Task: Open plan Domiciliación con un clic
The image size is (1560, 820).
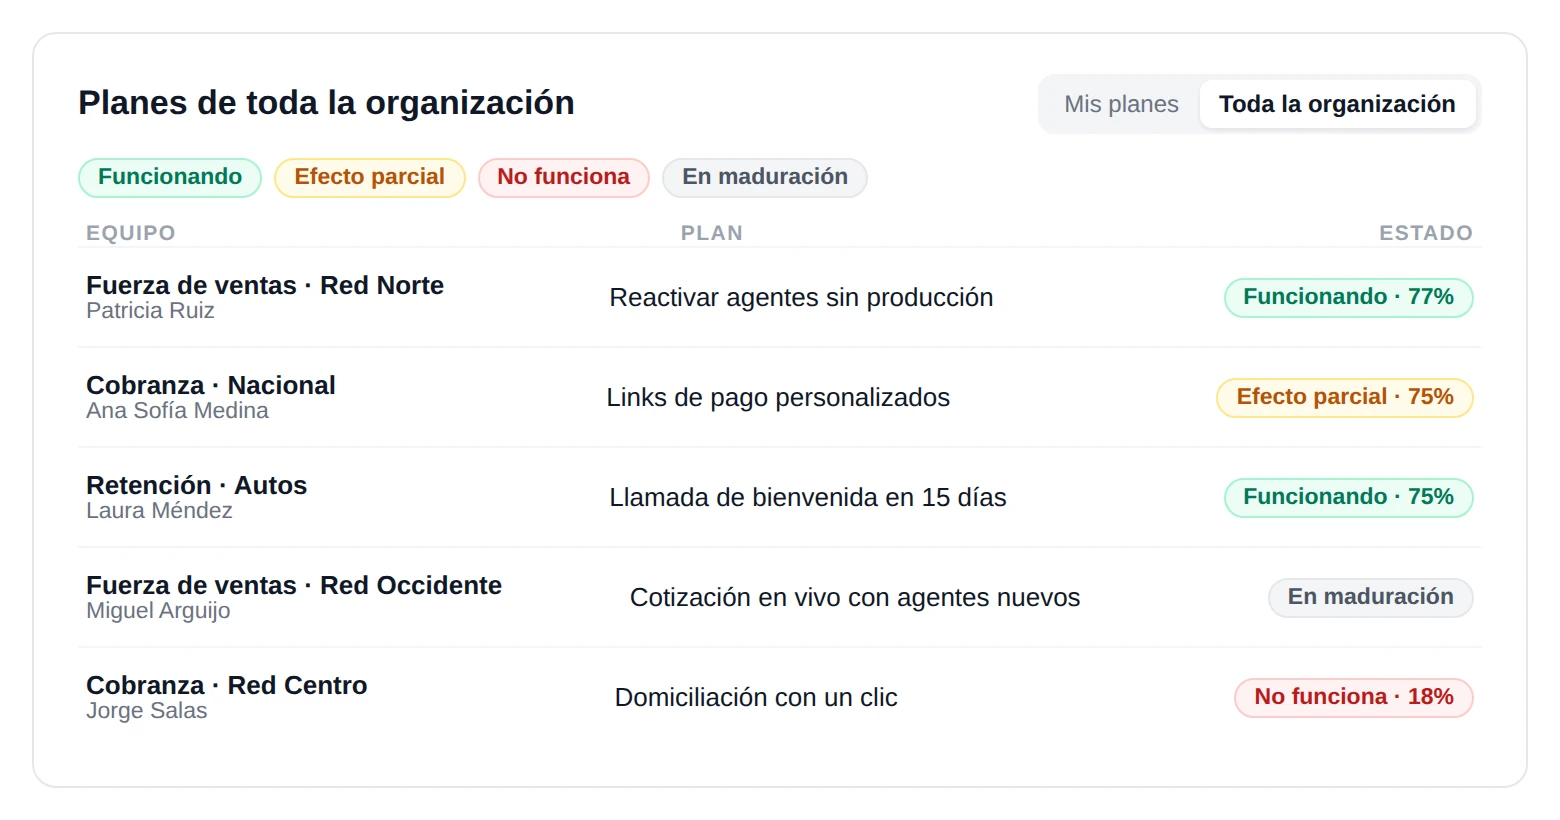Action: tap(756, 697)
